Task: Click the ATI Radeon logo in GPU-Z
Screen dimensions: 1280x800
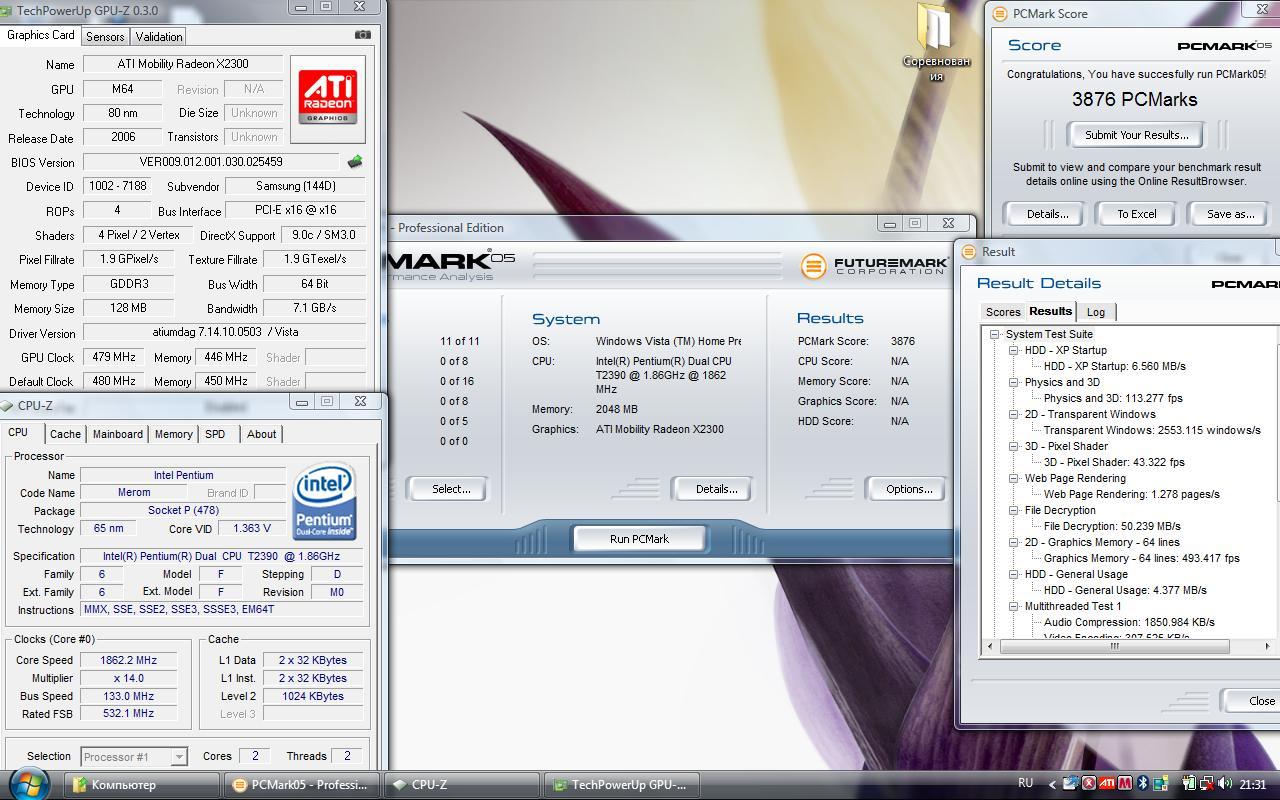Action: pos(328,98)
